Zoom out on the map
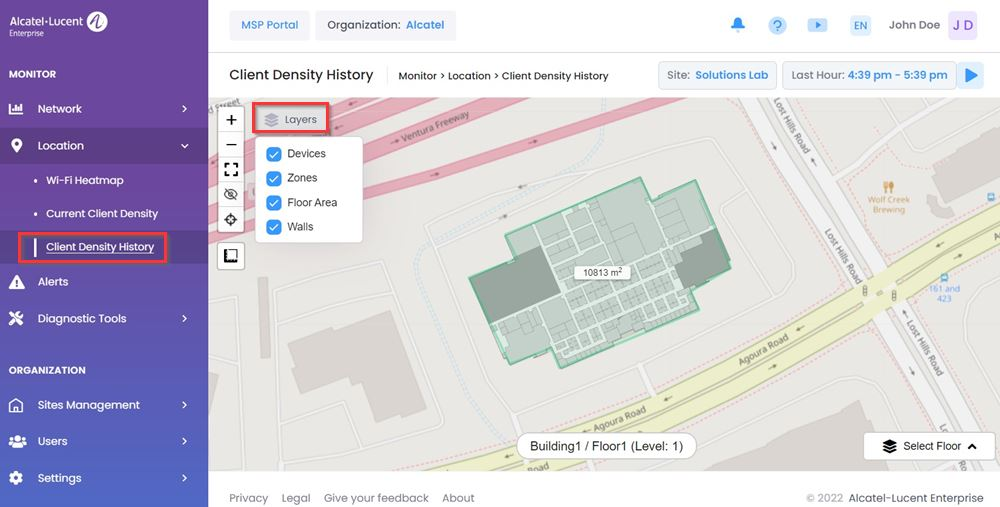The width and height of the screenshot is (1000, 507). [x=231, y=145]
